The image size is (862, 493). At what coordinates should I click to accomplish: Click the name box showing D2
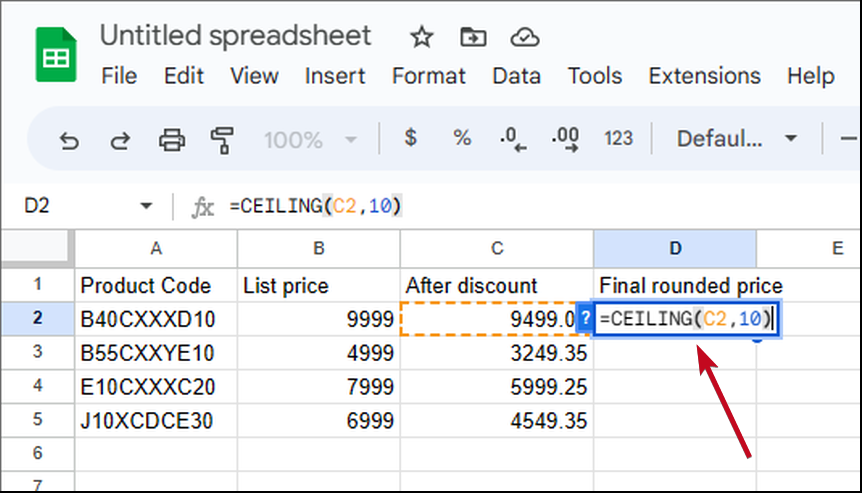pos(37,206)
